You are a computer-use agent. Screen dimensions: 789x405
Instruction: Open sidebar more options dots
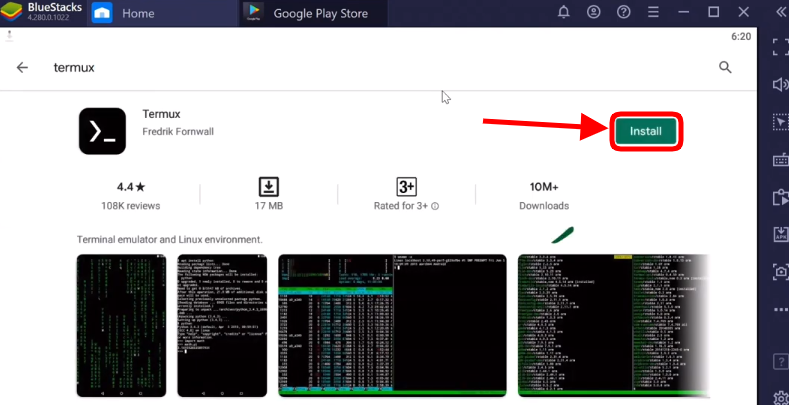[780, 310]
